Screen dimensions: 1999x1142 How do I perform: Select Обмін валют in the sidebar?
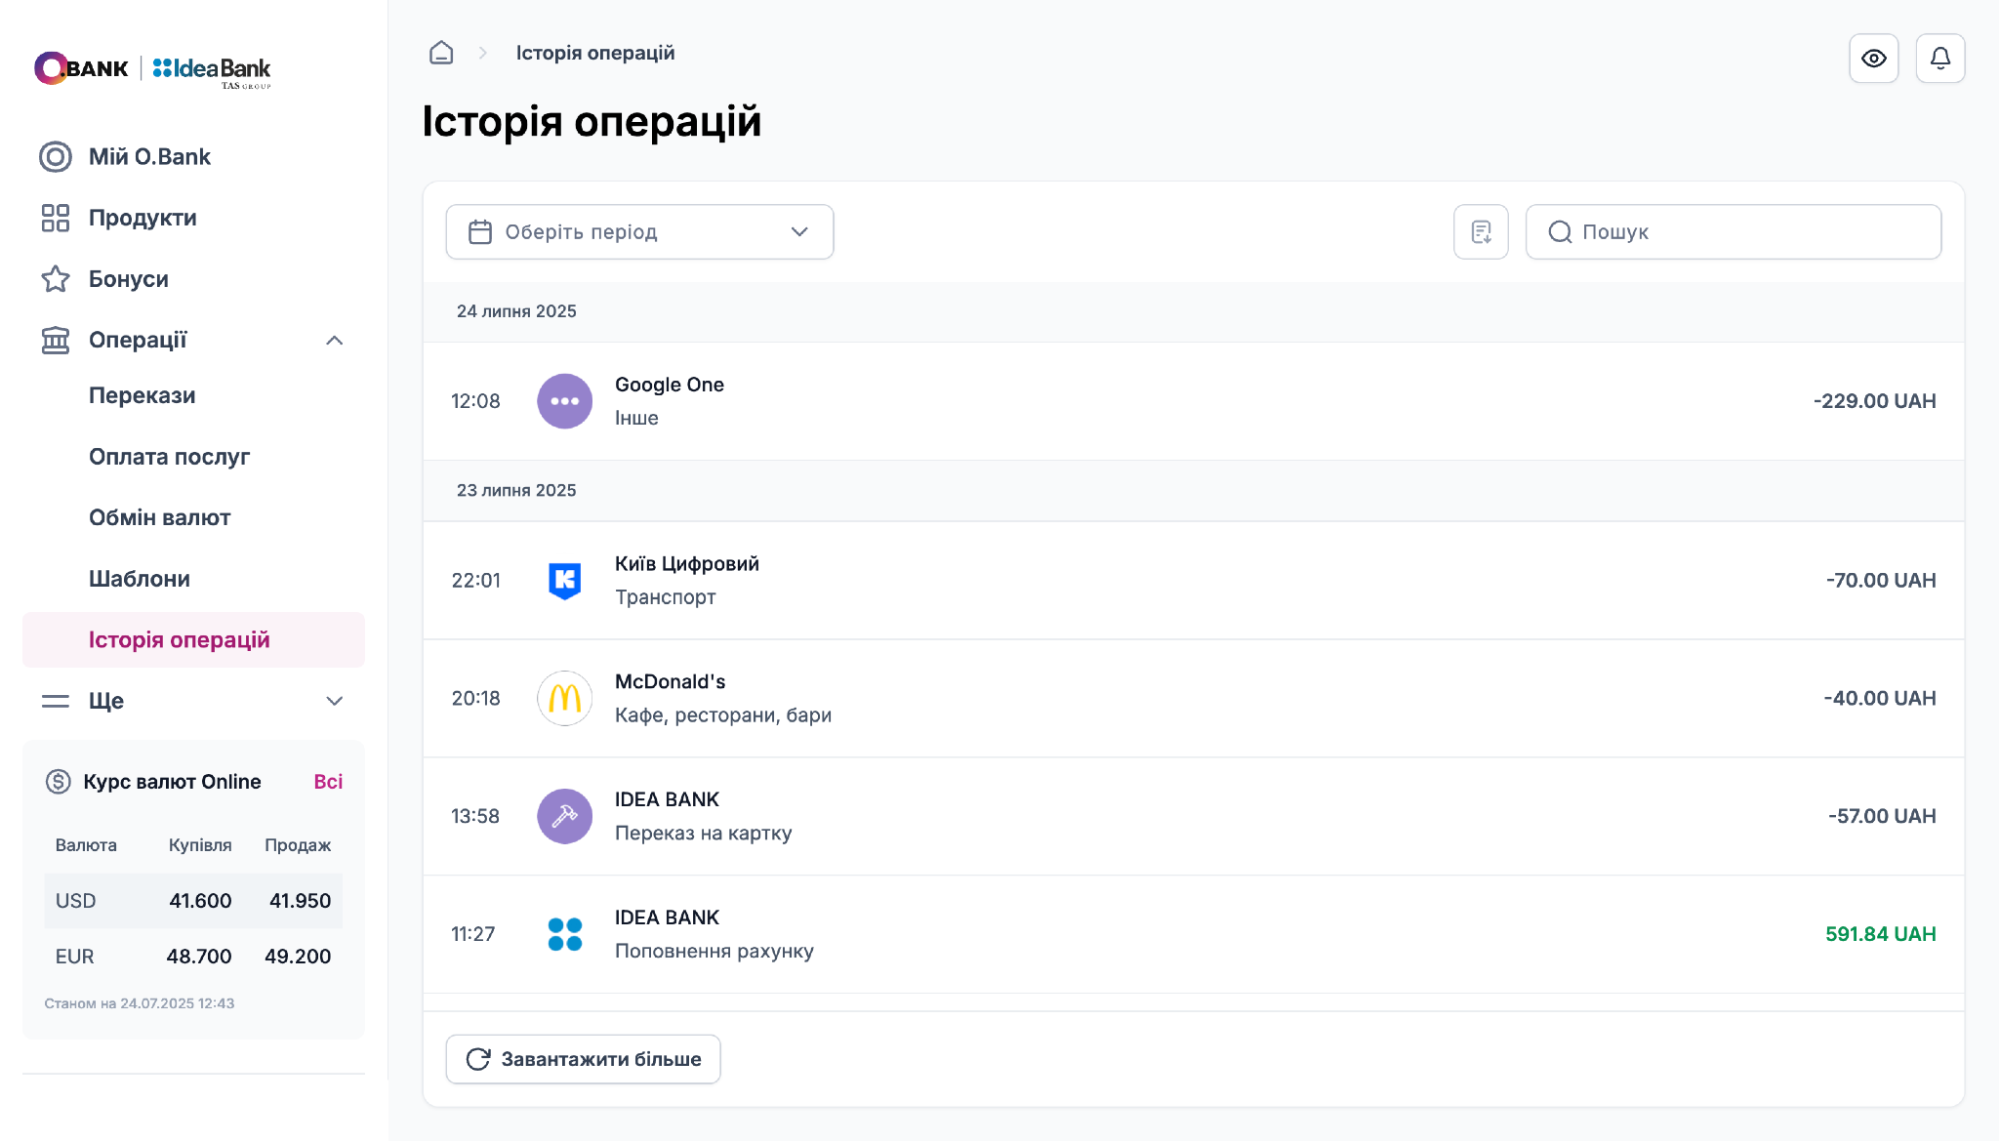[x=159, y=518]
